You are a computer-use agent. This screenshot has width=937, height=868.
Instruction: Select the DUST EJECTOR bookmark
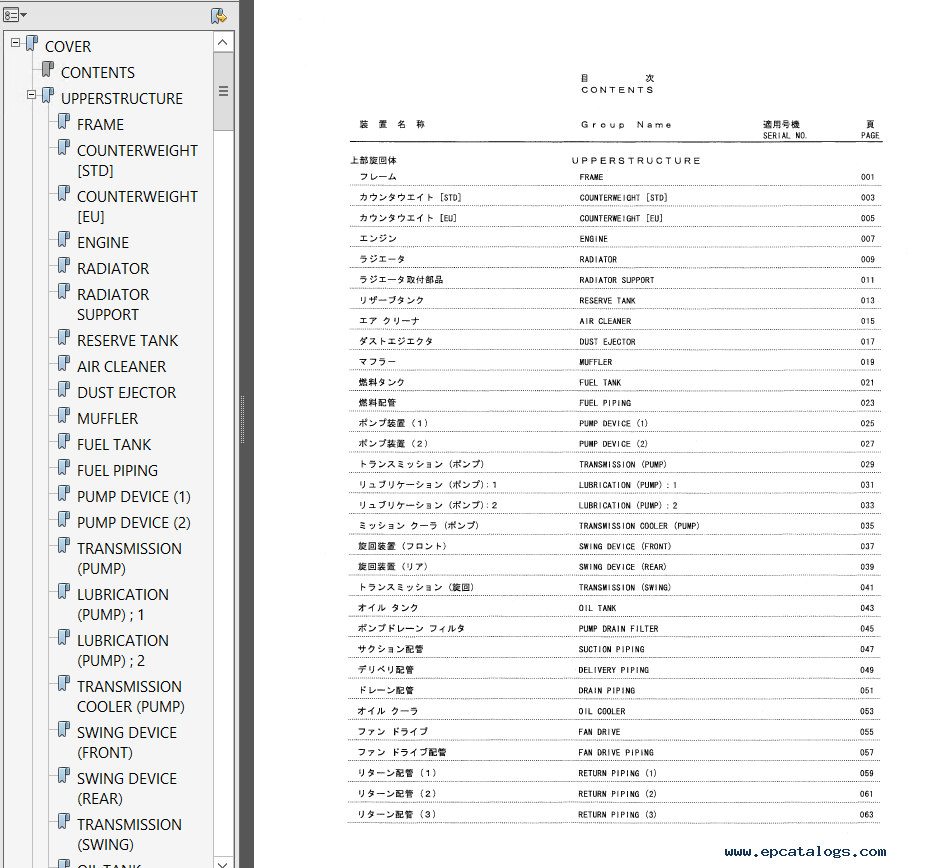(127, 393)
